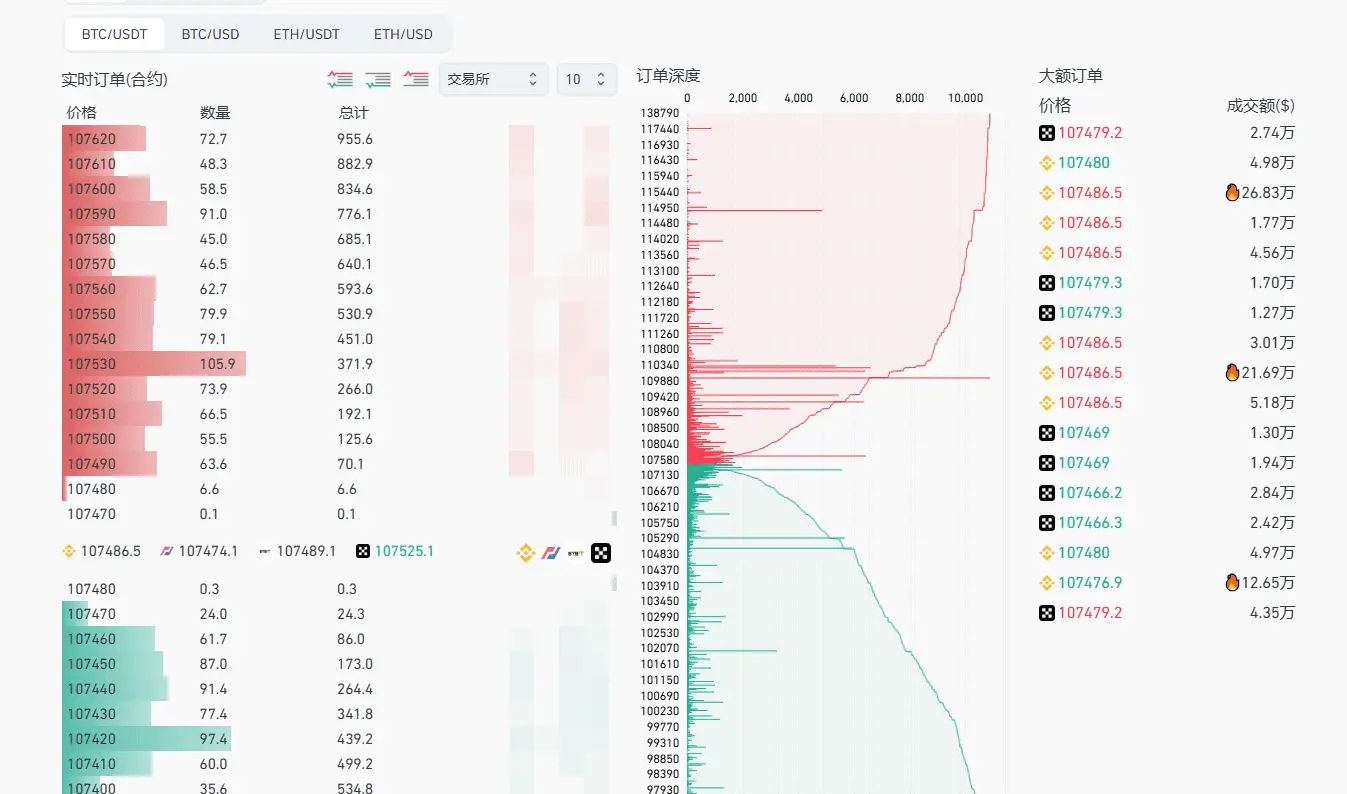Screen dimensions: 1347x794
Task: Click the 成交额($) column header
Action: point(1260,106)
